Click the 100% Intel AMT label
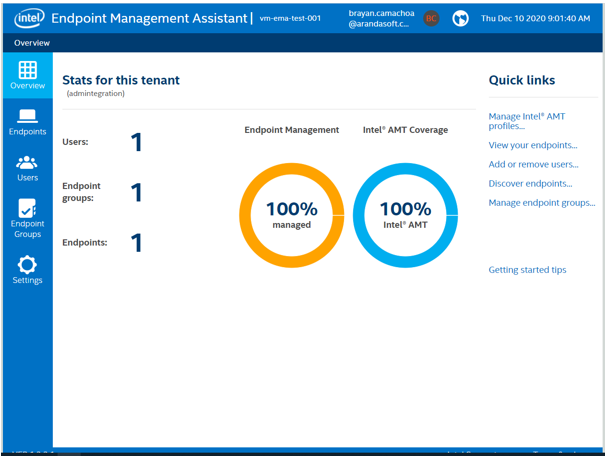Screen dimensions: 607x458 click(x=405, y=215)
